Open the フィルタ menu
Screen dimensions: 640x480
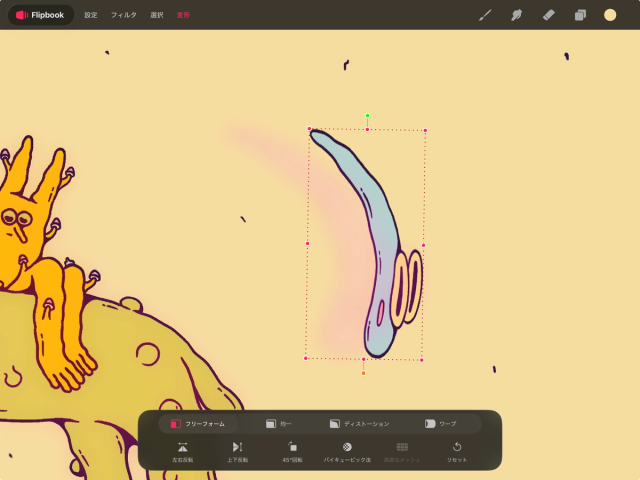pyautogui.click(x=124, y=15)
